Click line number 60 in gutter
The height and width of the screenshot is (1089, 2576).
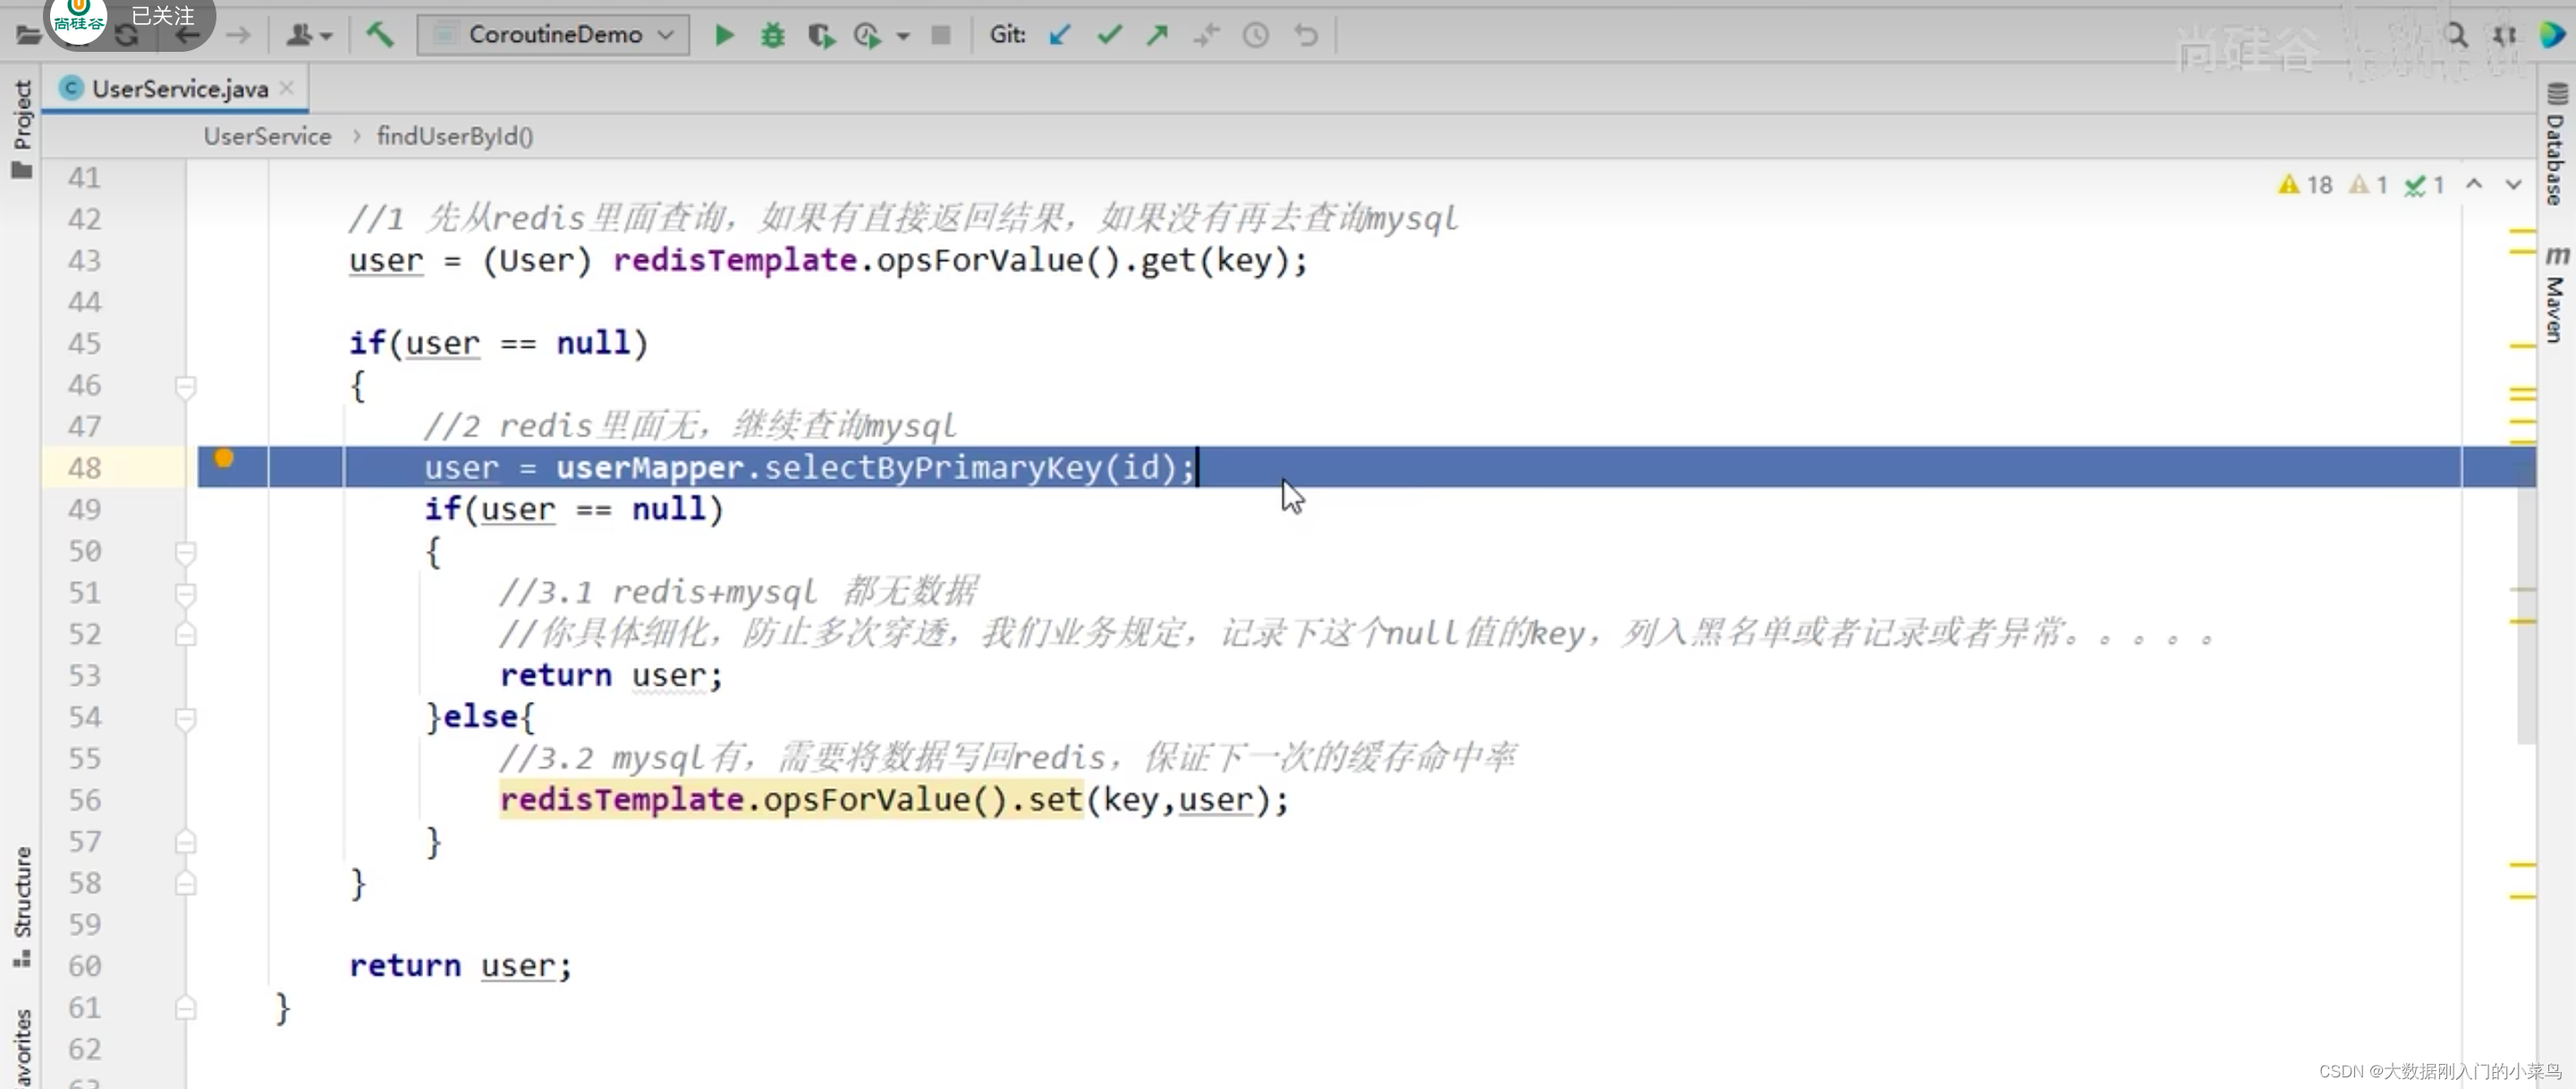85,966
